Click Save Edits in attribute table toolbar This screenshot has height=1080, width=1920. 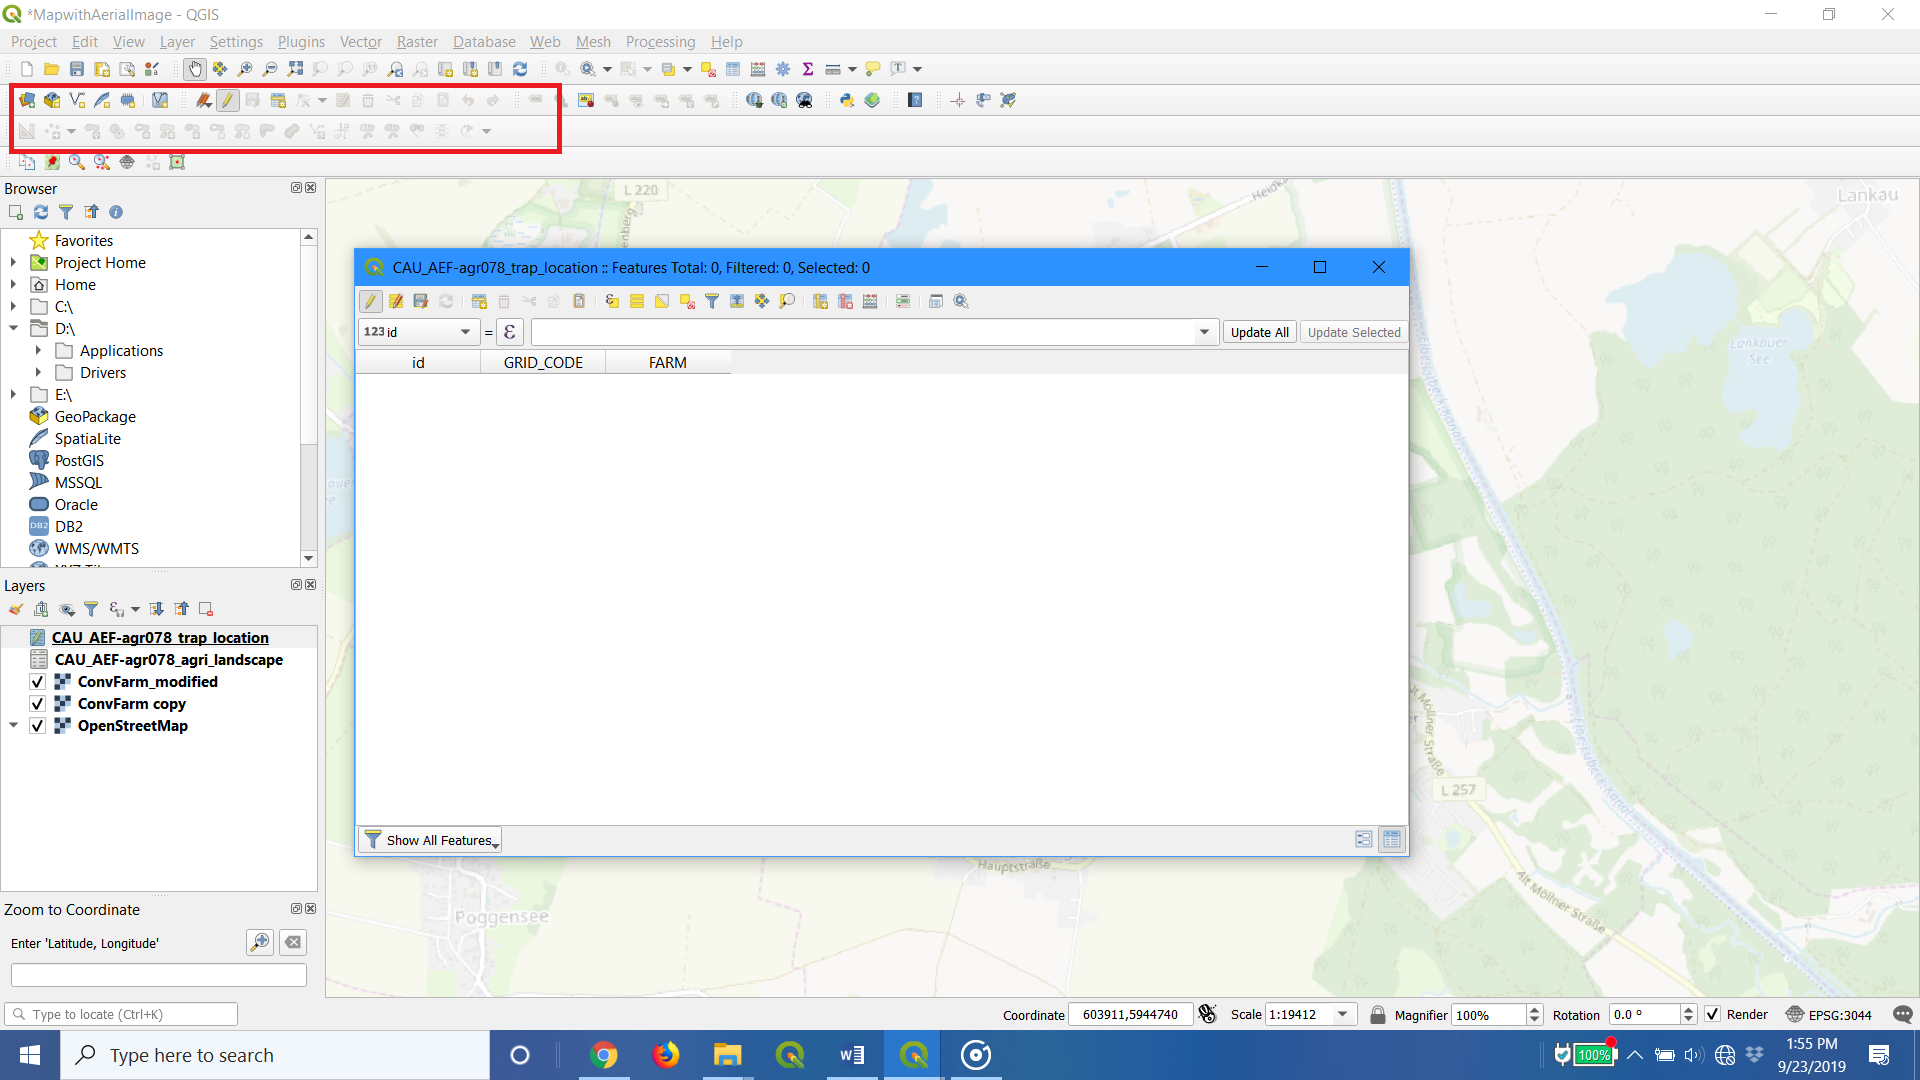coord(421,301)
